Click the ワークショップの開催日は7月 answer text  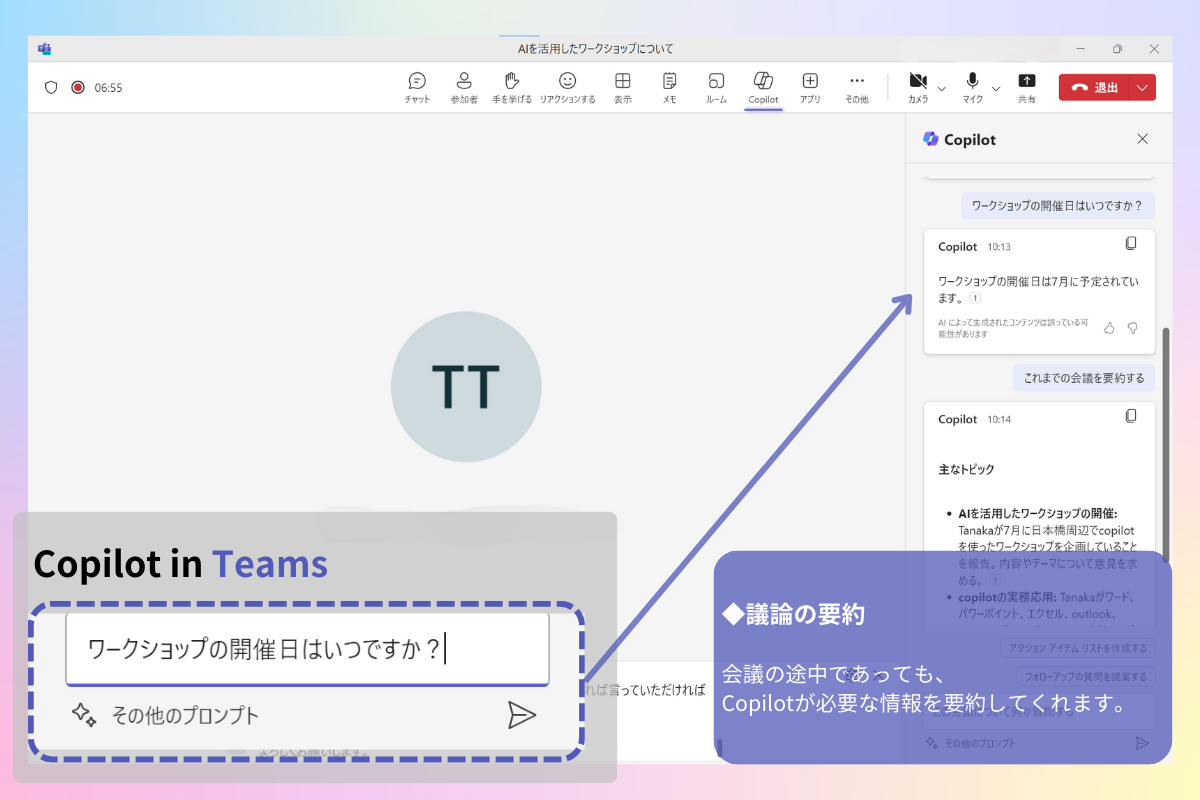[1038, 289]
